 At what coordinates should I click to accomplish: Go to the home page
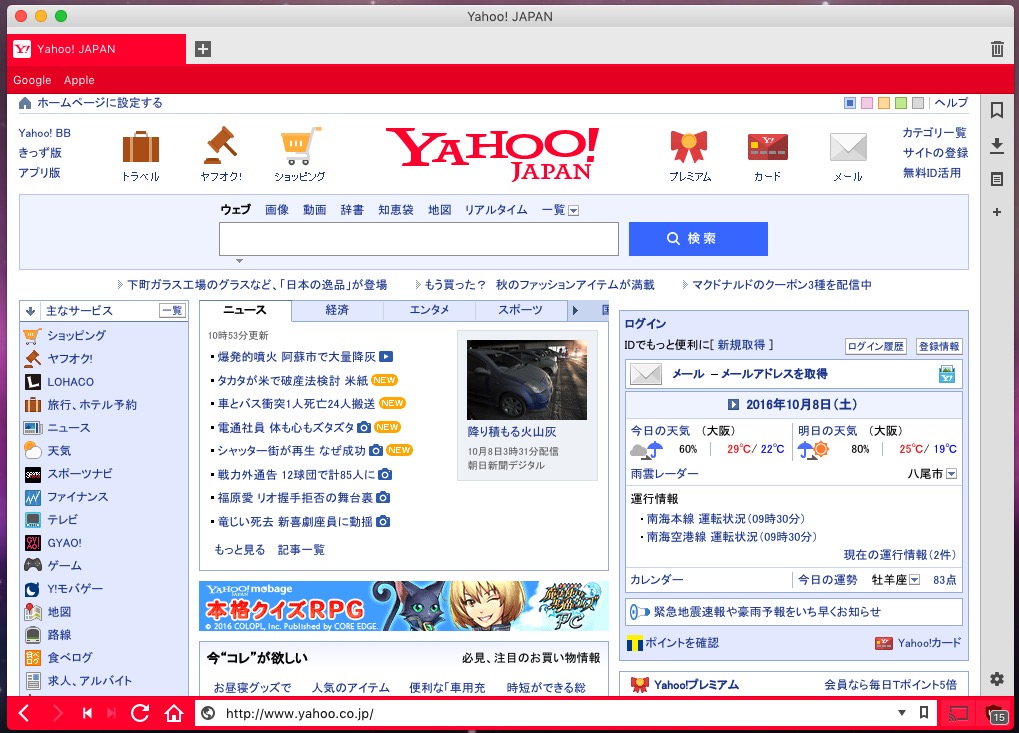click(x=174, y=714)
